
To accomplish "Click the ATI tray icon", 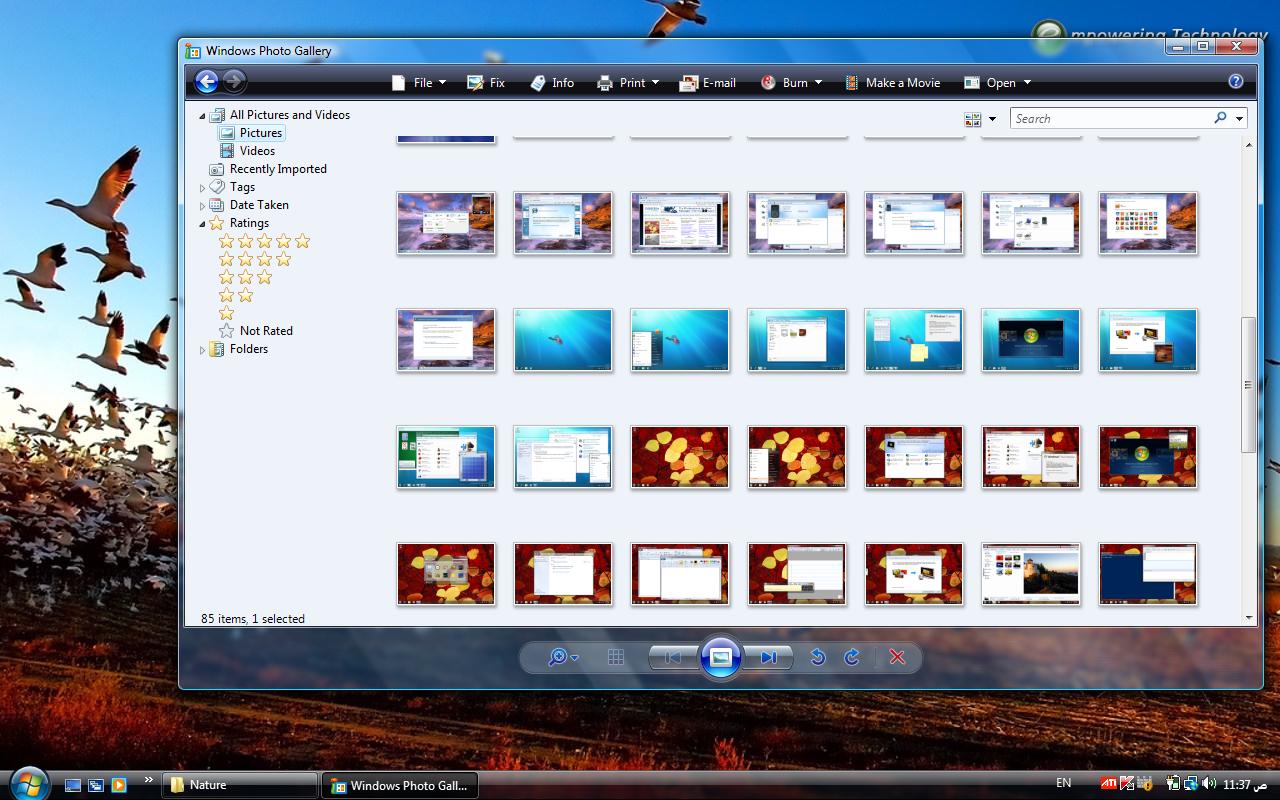I will [1108, 784].
